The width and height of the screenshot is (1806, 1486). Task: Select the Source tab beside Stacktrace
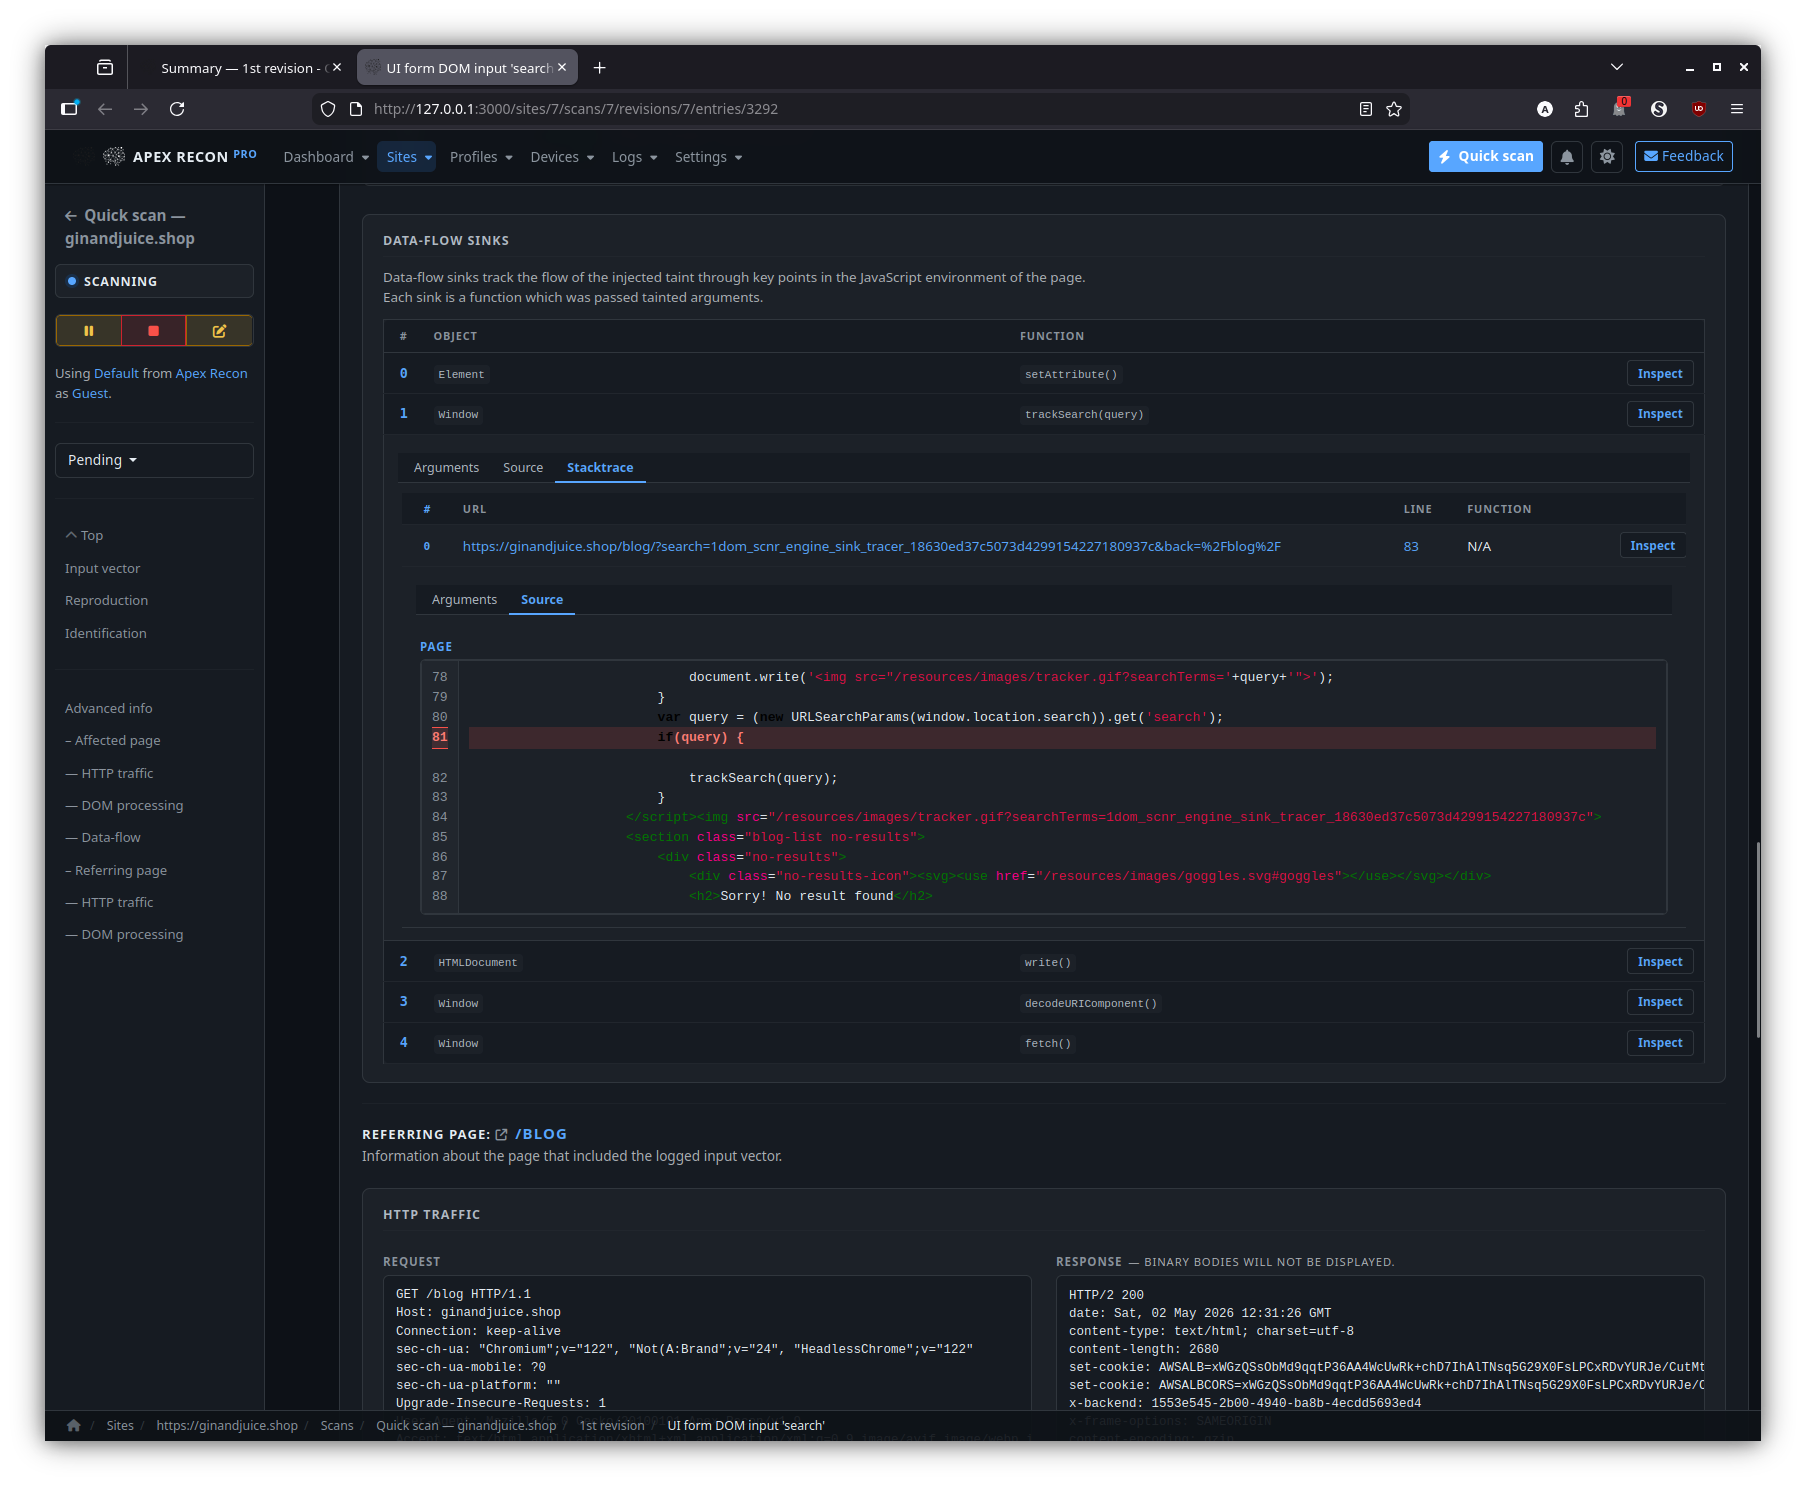(523, 467)
